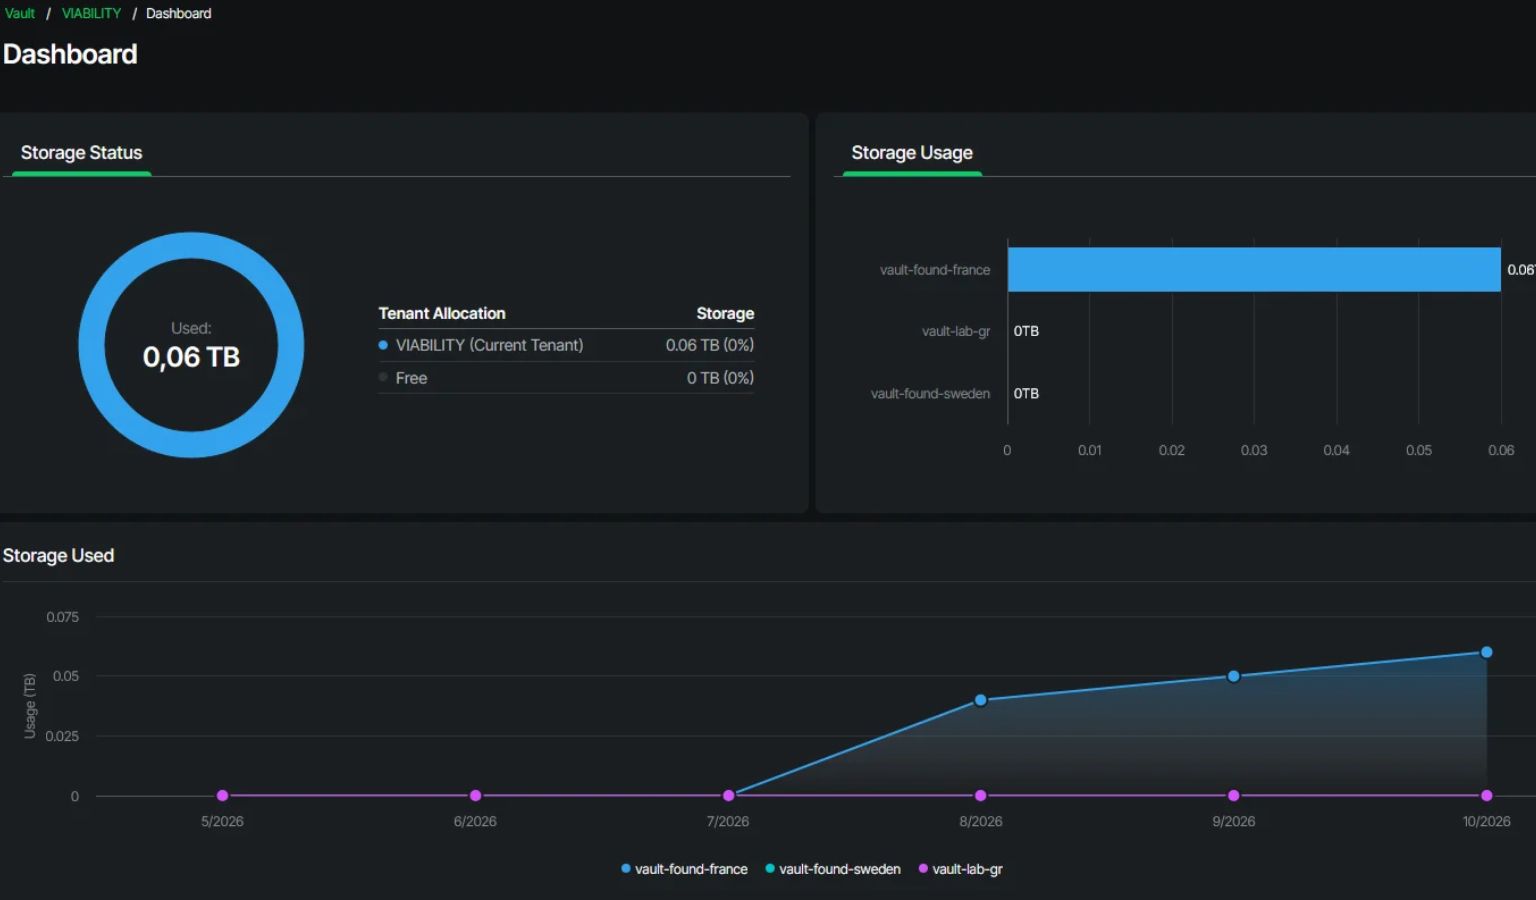Select the Storage Usage tab
Image resolution: width=1536 pixels, height=900 pixels.
point(912,153)
